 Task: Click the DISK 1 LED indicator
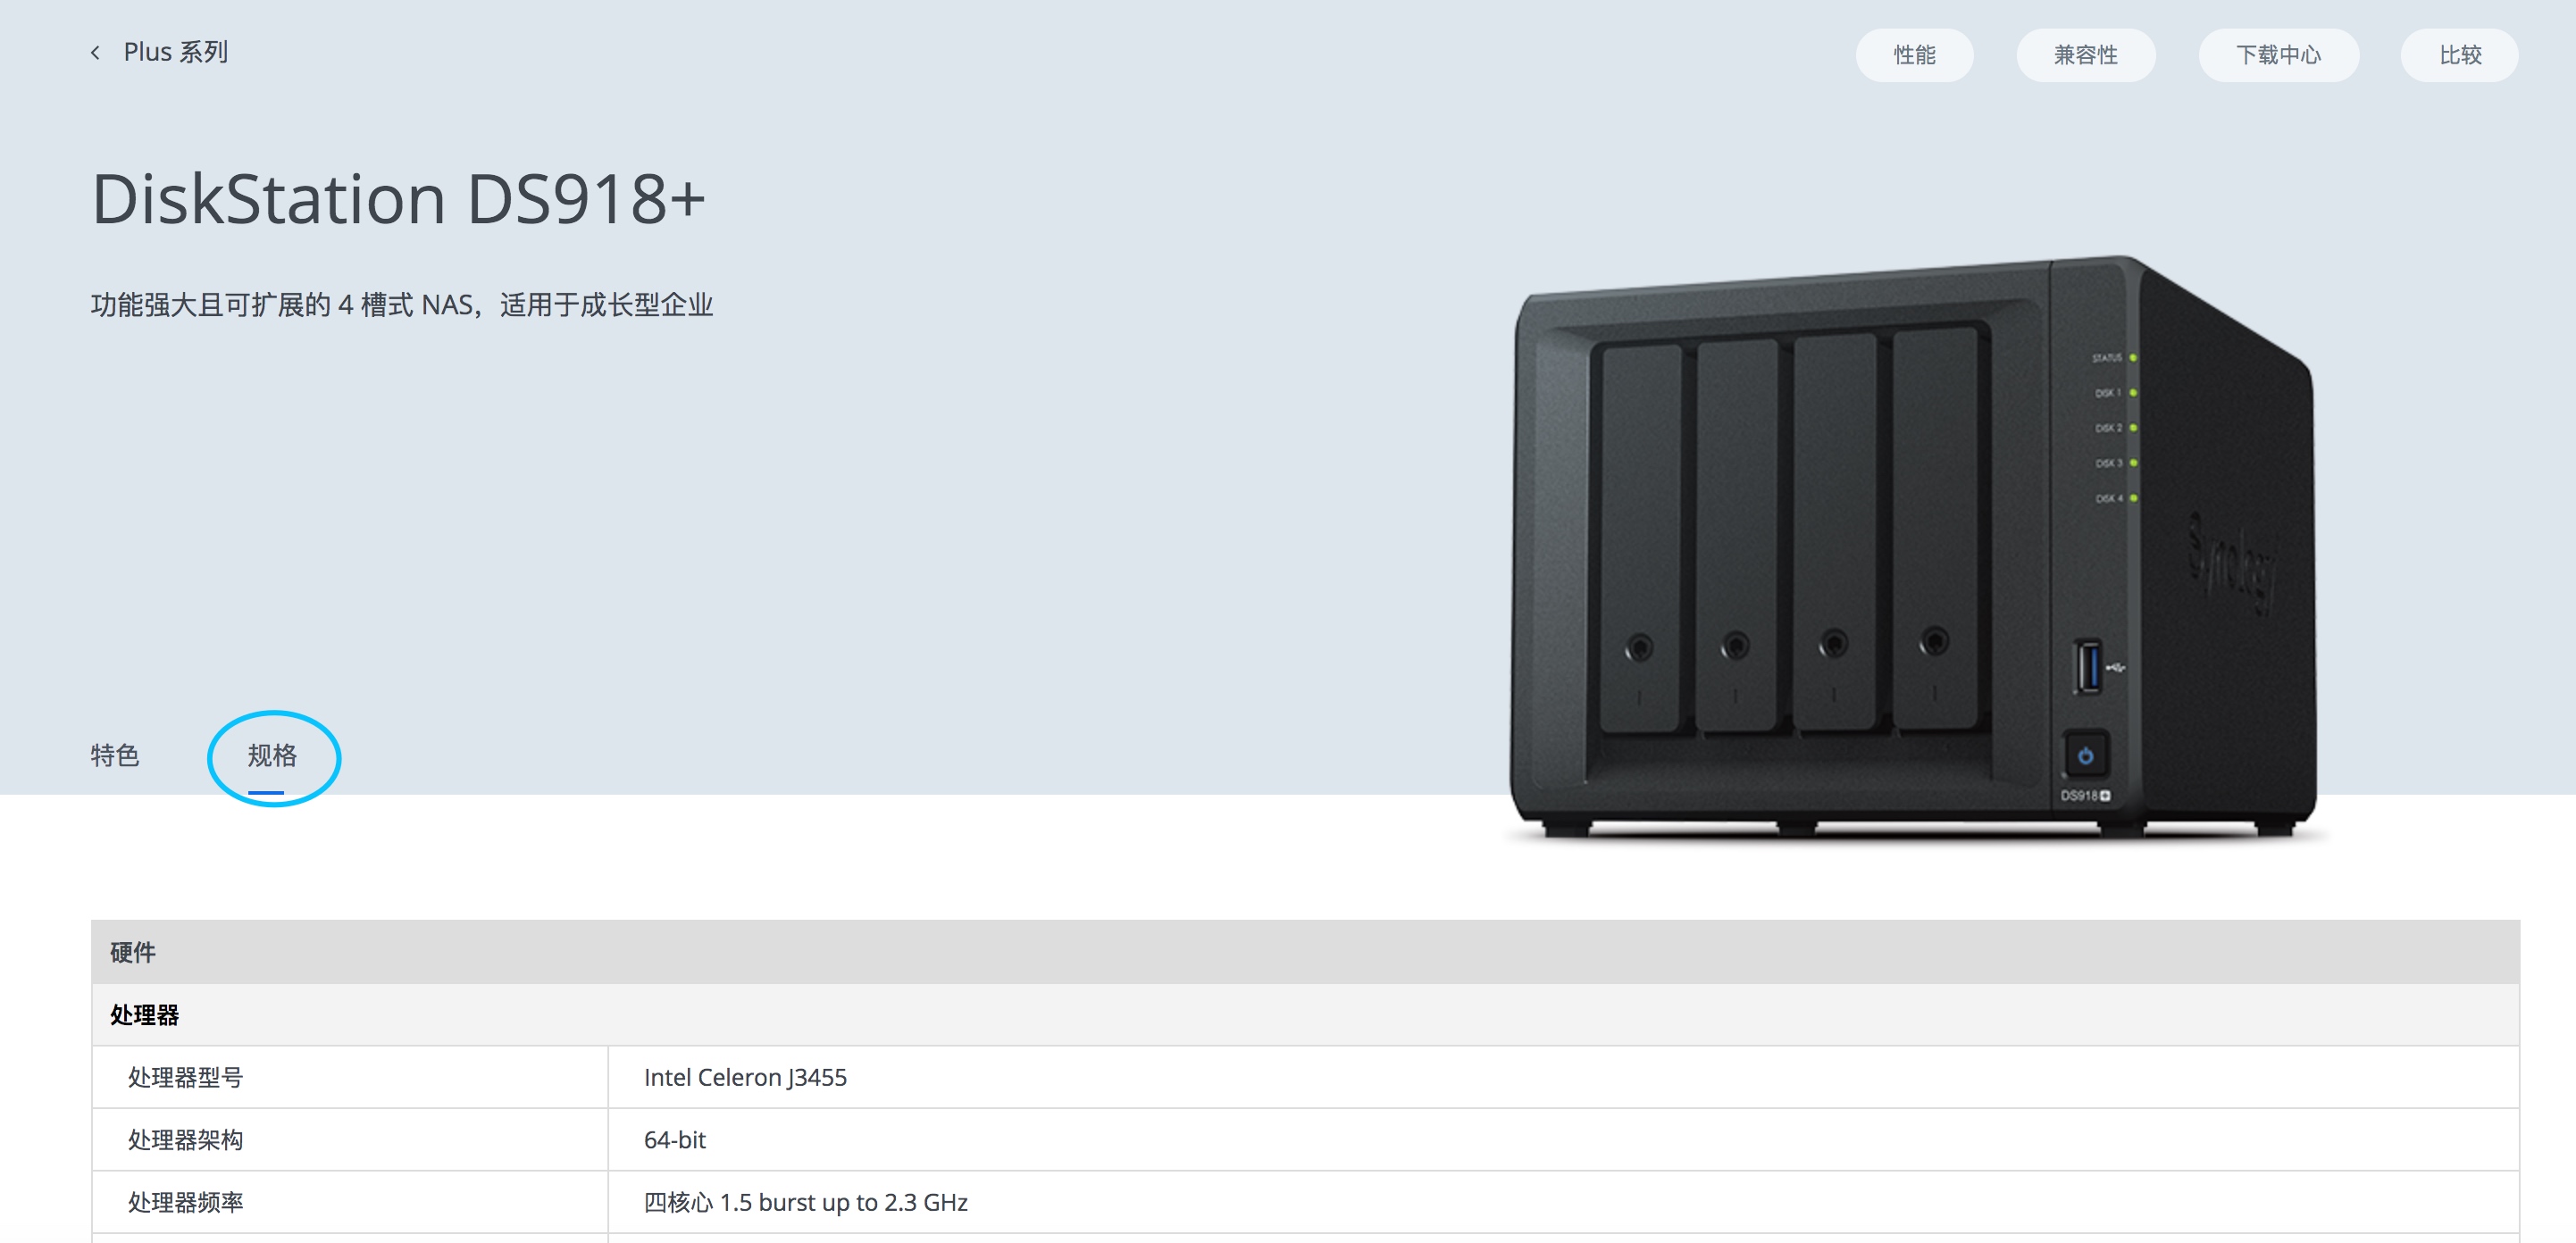click(2133, 393)
